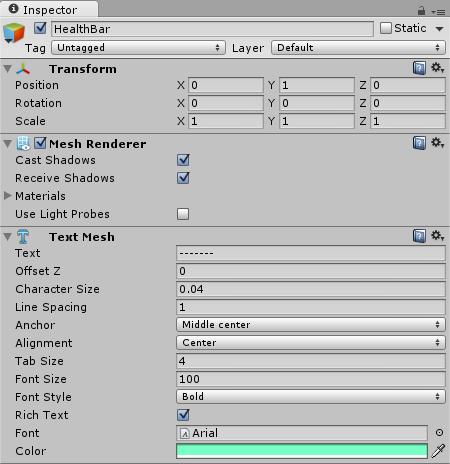Open the Alignment dropdown
Screen dimensions: 450x464
311,343
